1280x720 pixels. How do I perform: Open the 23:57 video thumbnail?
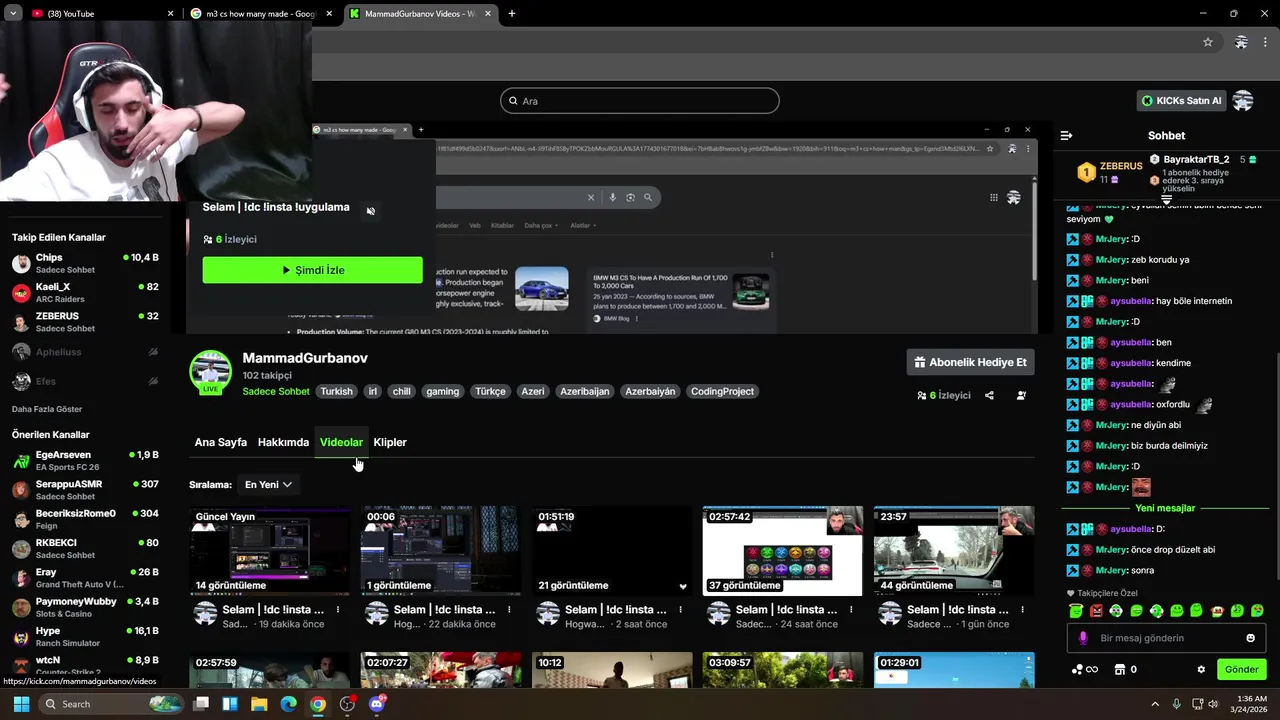(x=954, y=551)
